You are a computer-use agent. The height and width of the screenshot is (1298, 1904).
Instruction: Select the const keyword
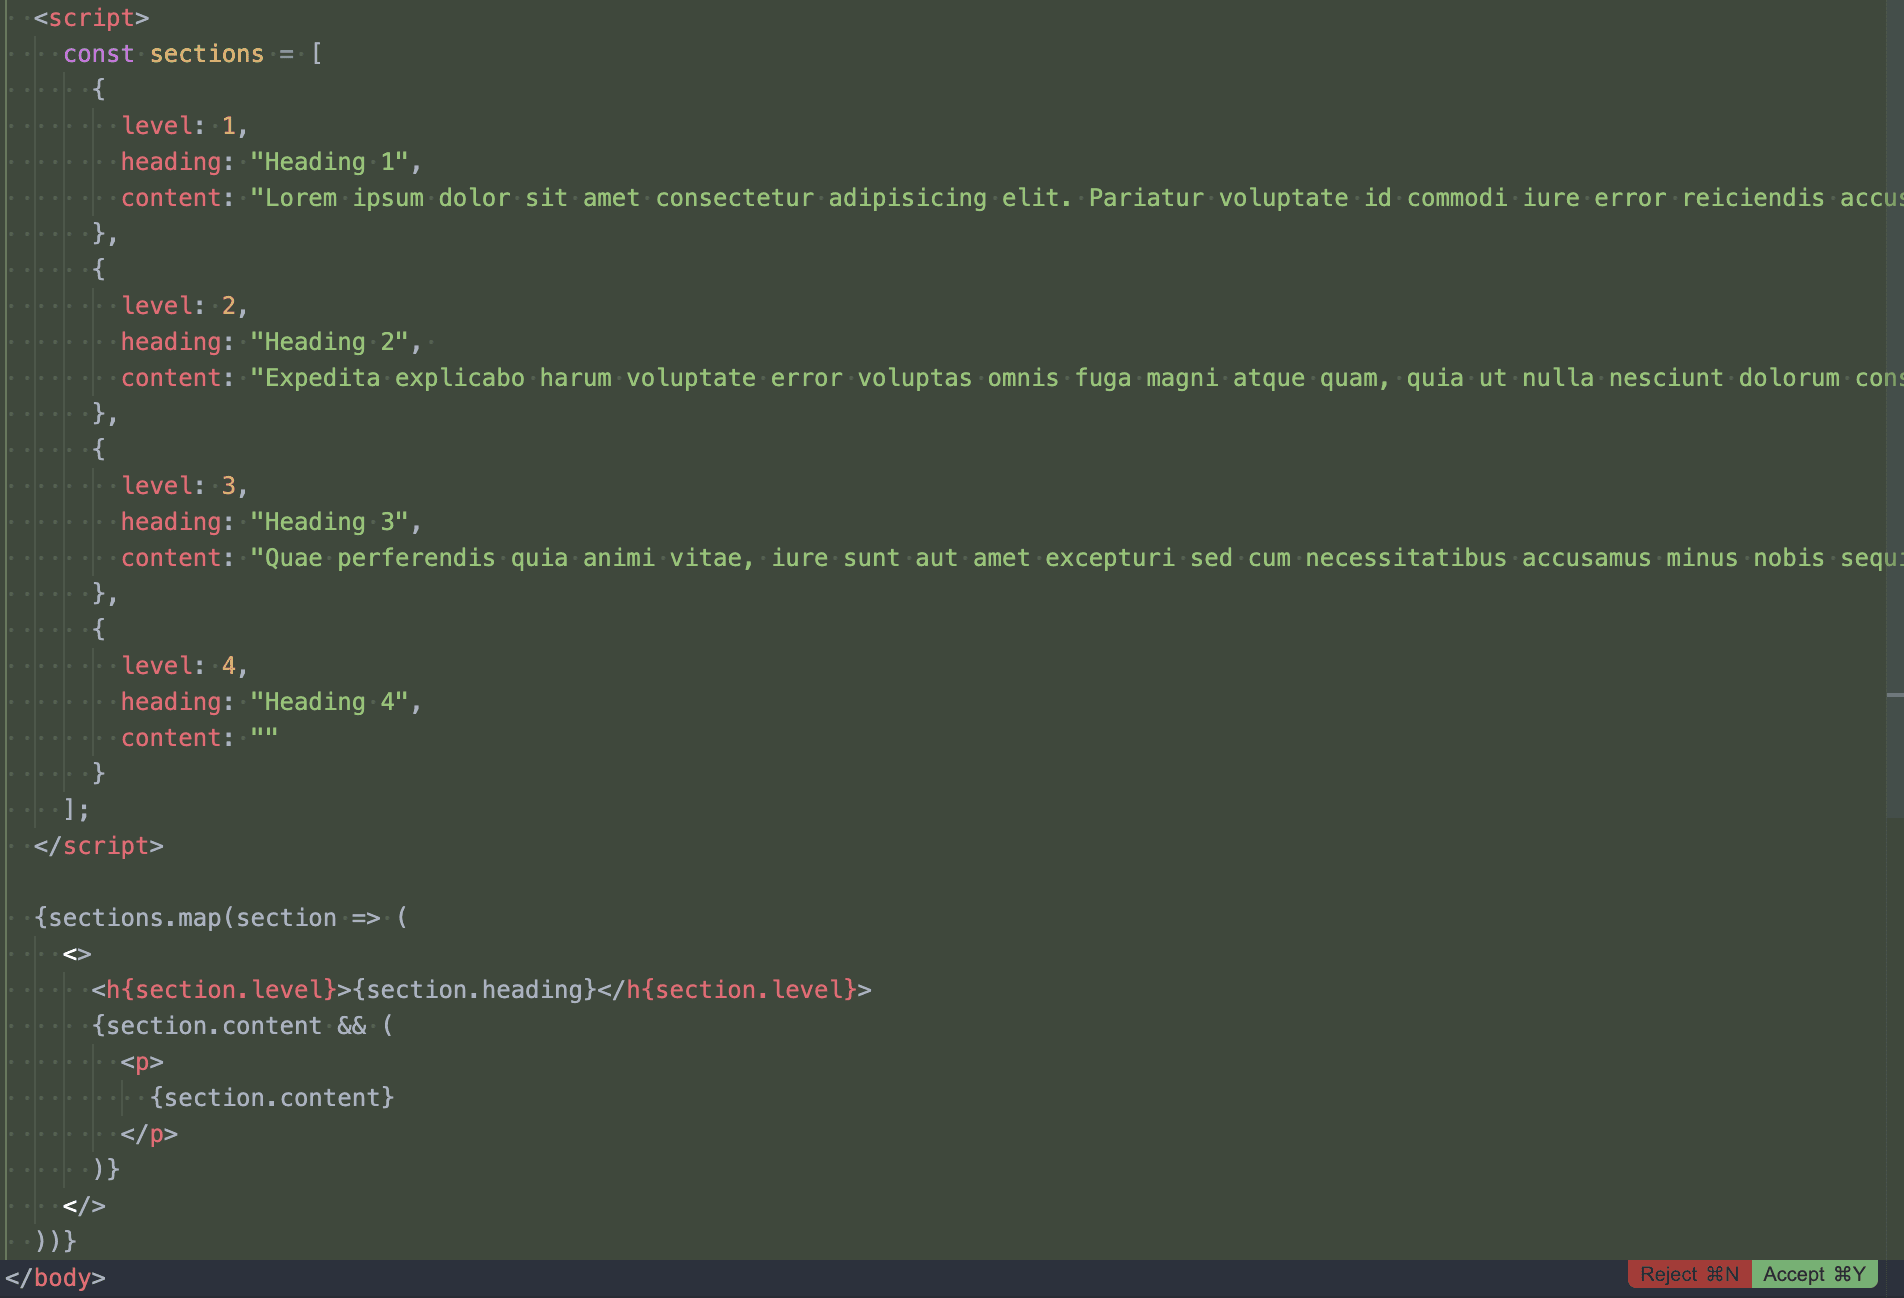coord(98,53)
